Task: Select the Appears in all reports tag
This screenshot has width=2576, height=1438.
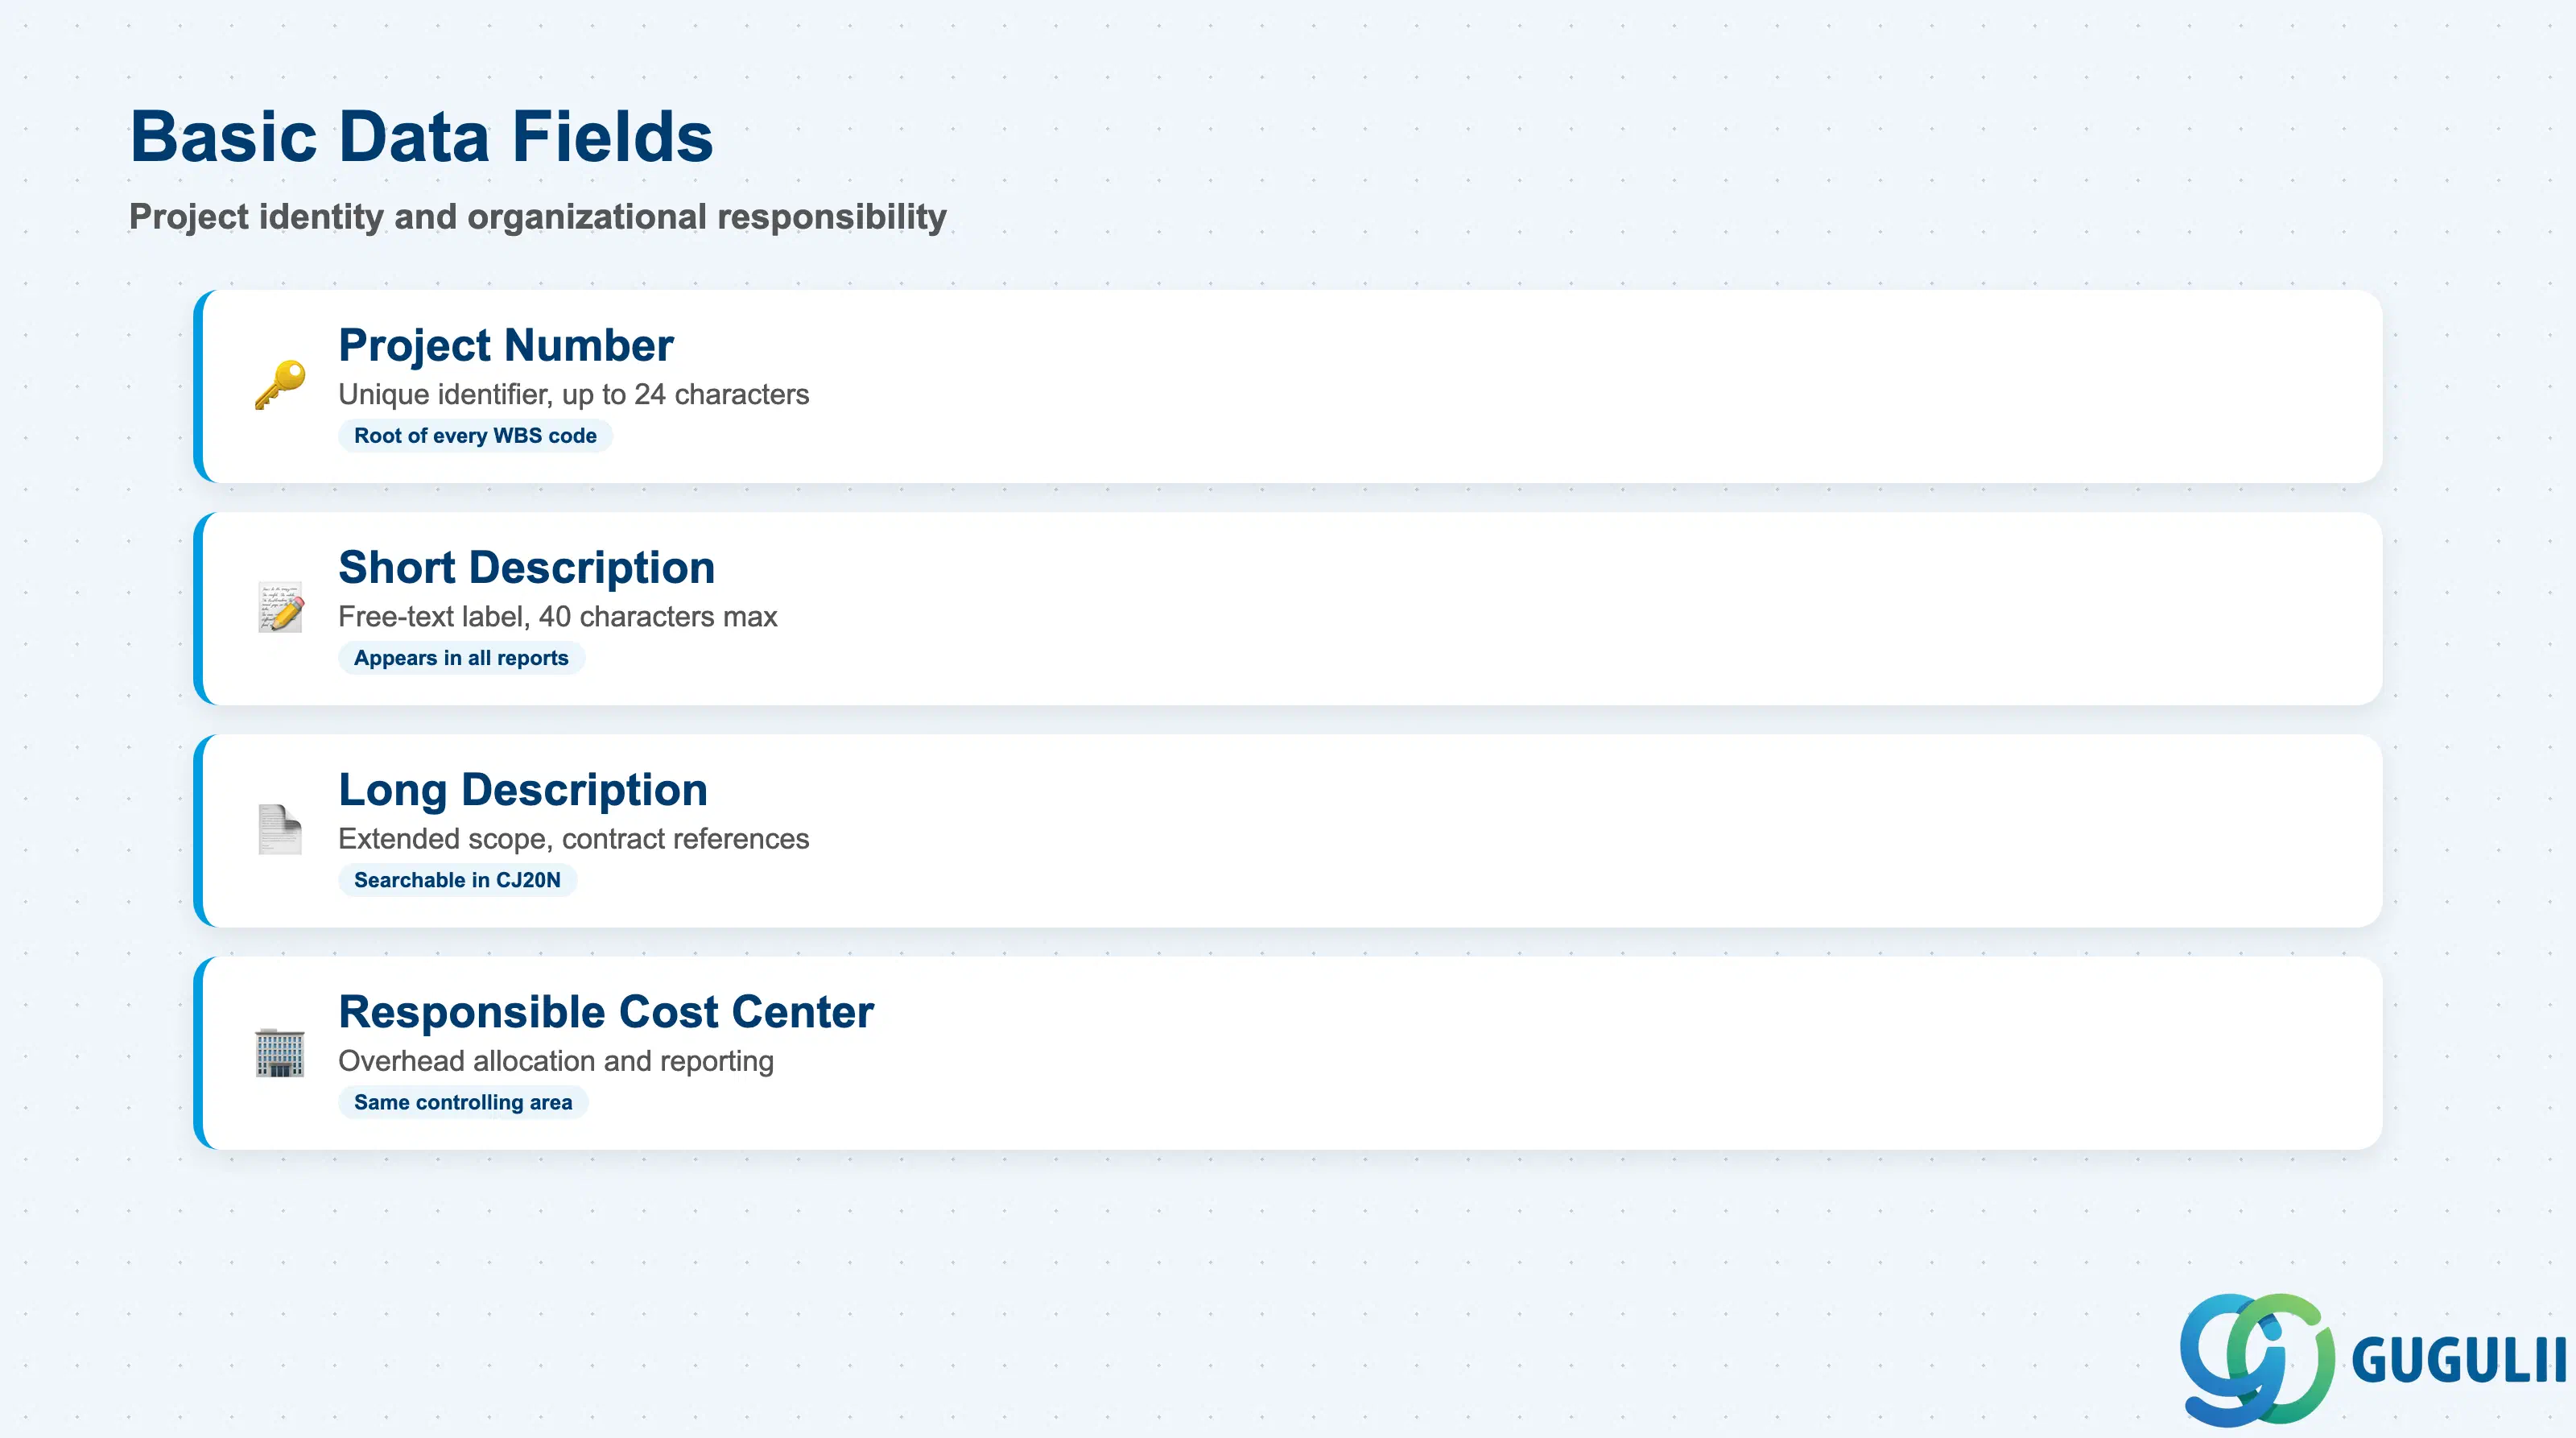Action: (461, 658)
